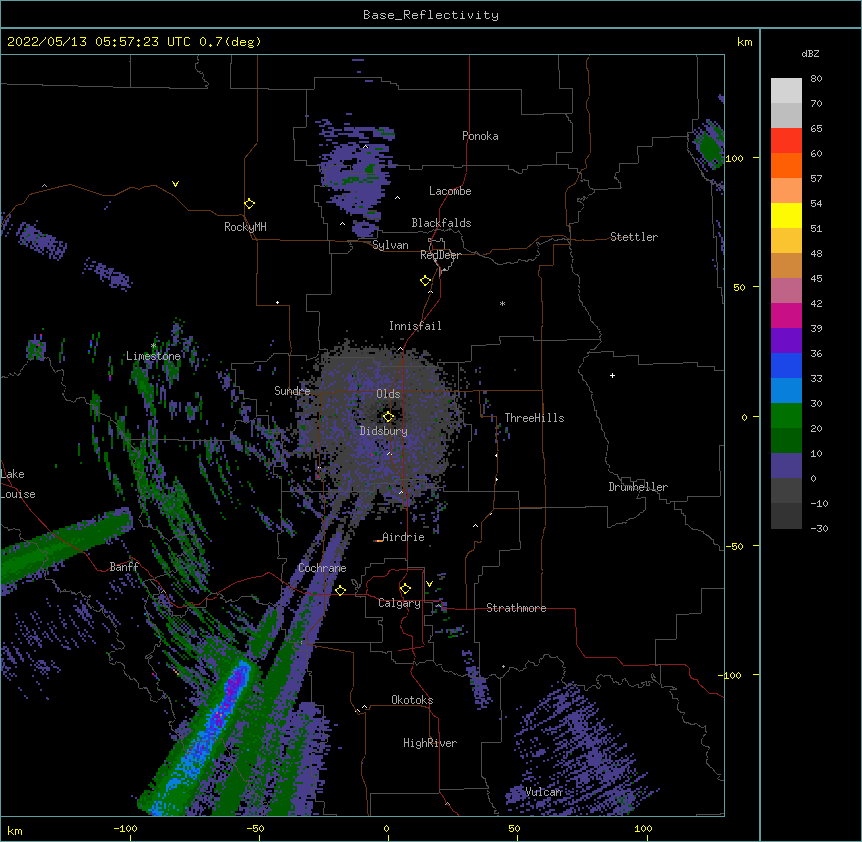Click the Vulcan town label

(543, 792)
